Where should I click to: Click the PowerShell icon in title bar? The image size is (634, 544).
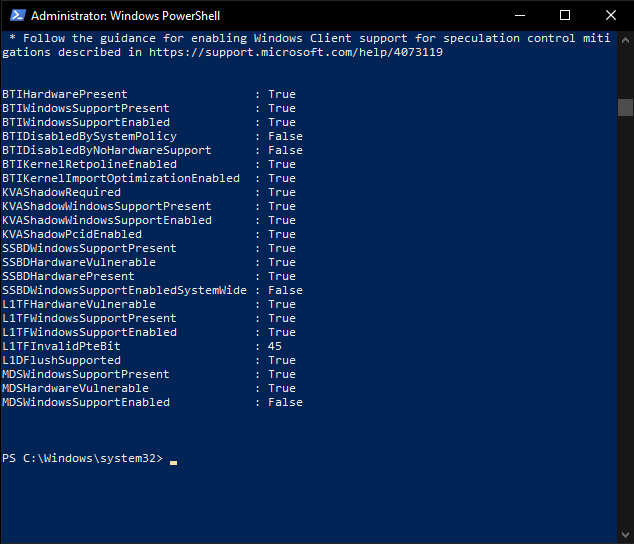click(x=18, y=16)
